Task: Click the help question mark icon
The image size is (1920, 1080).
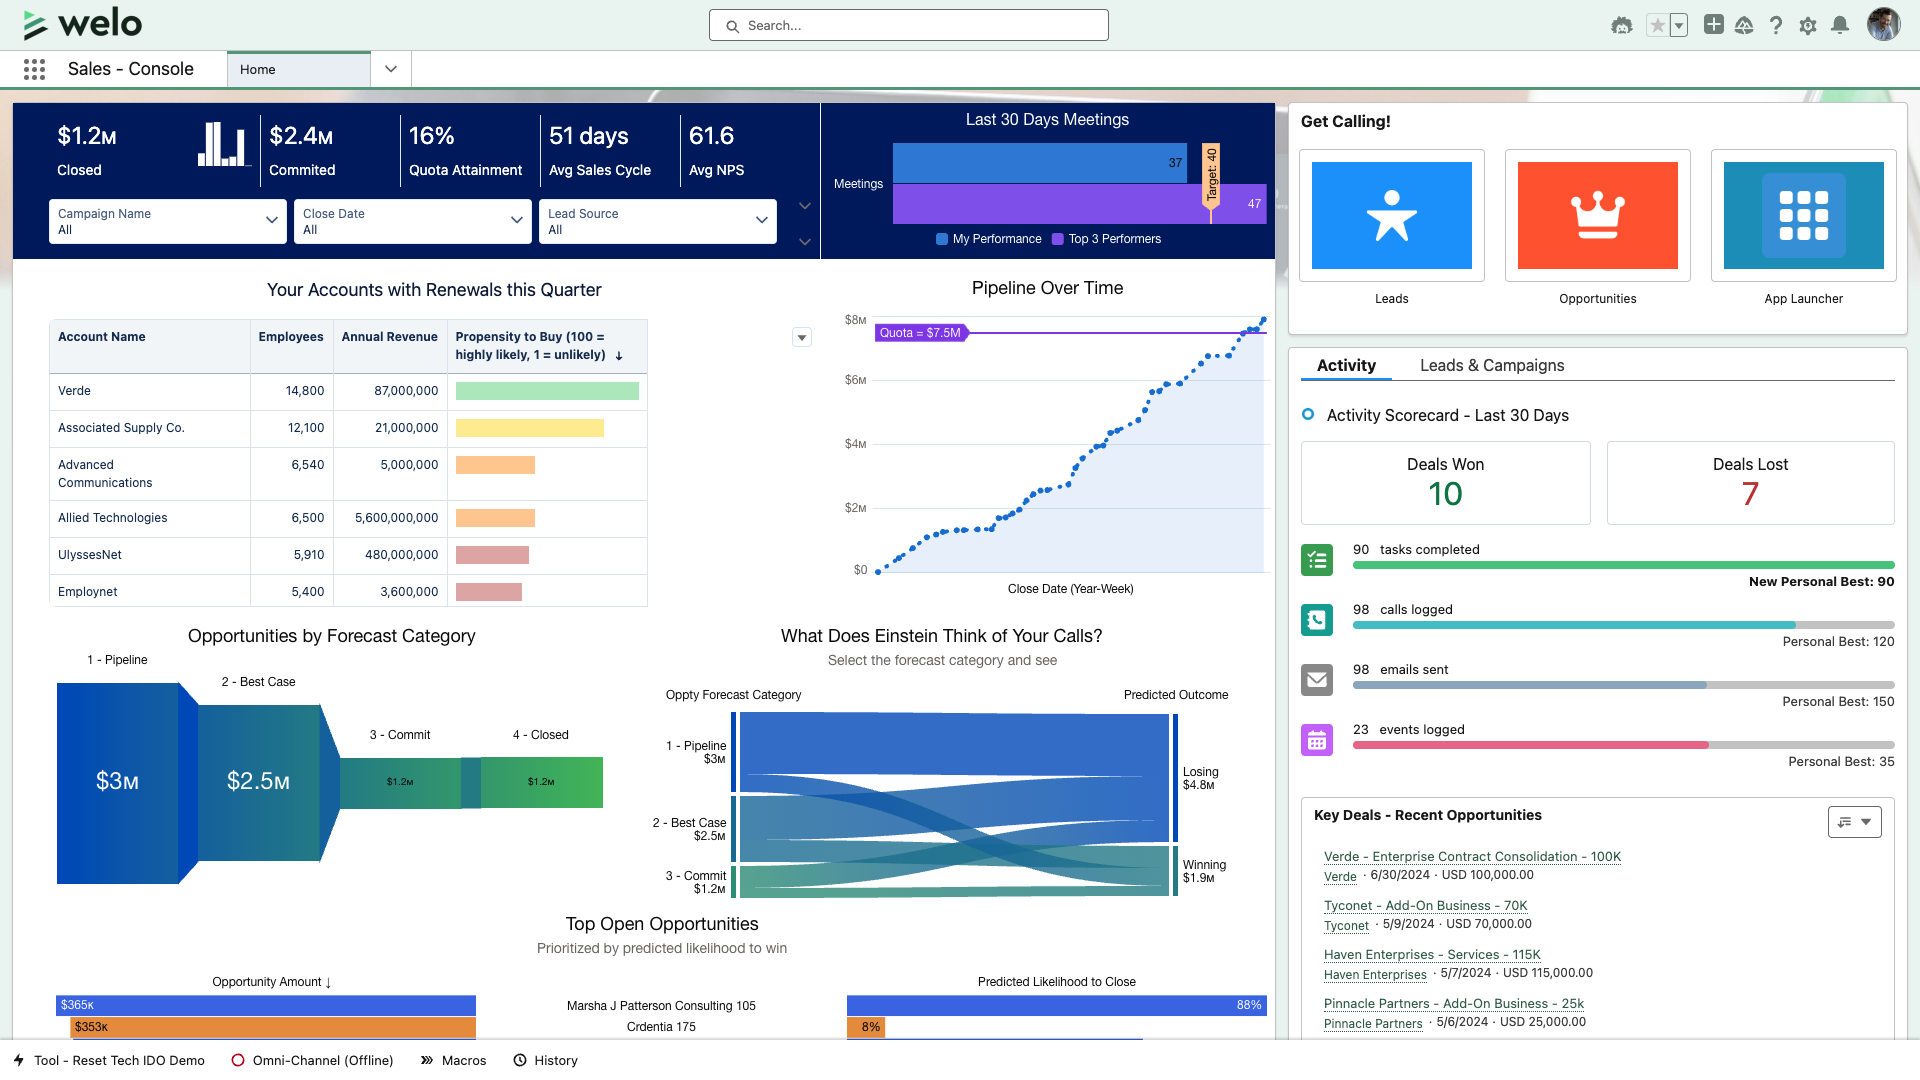Action: pos(1775,26)
